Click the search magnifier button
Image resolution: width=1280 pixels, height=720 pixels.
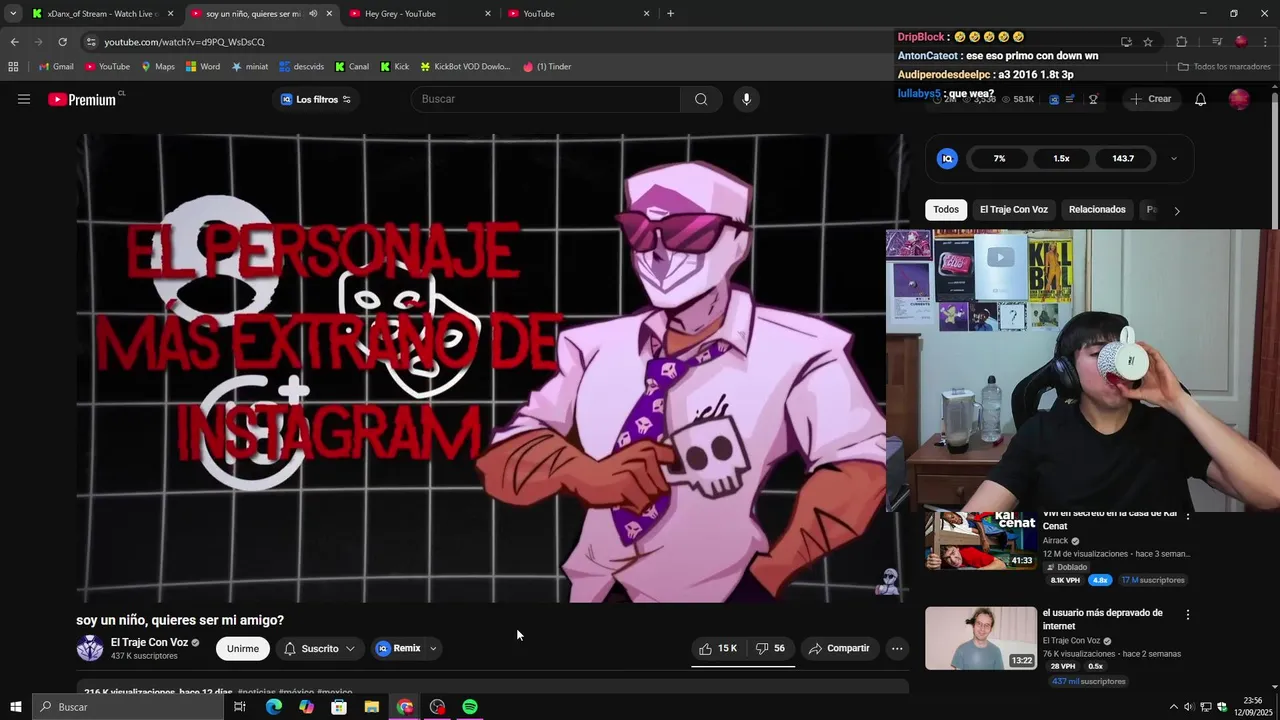[x=701, y=99]
